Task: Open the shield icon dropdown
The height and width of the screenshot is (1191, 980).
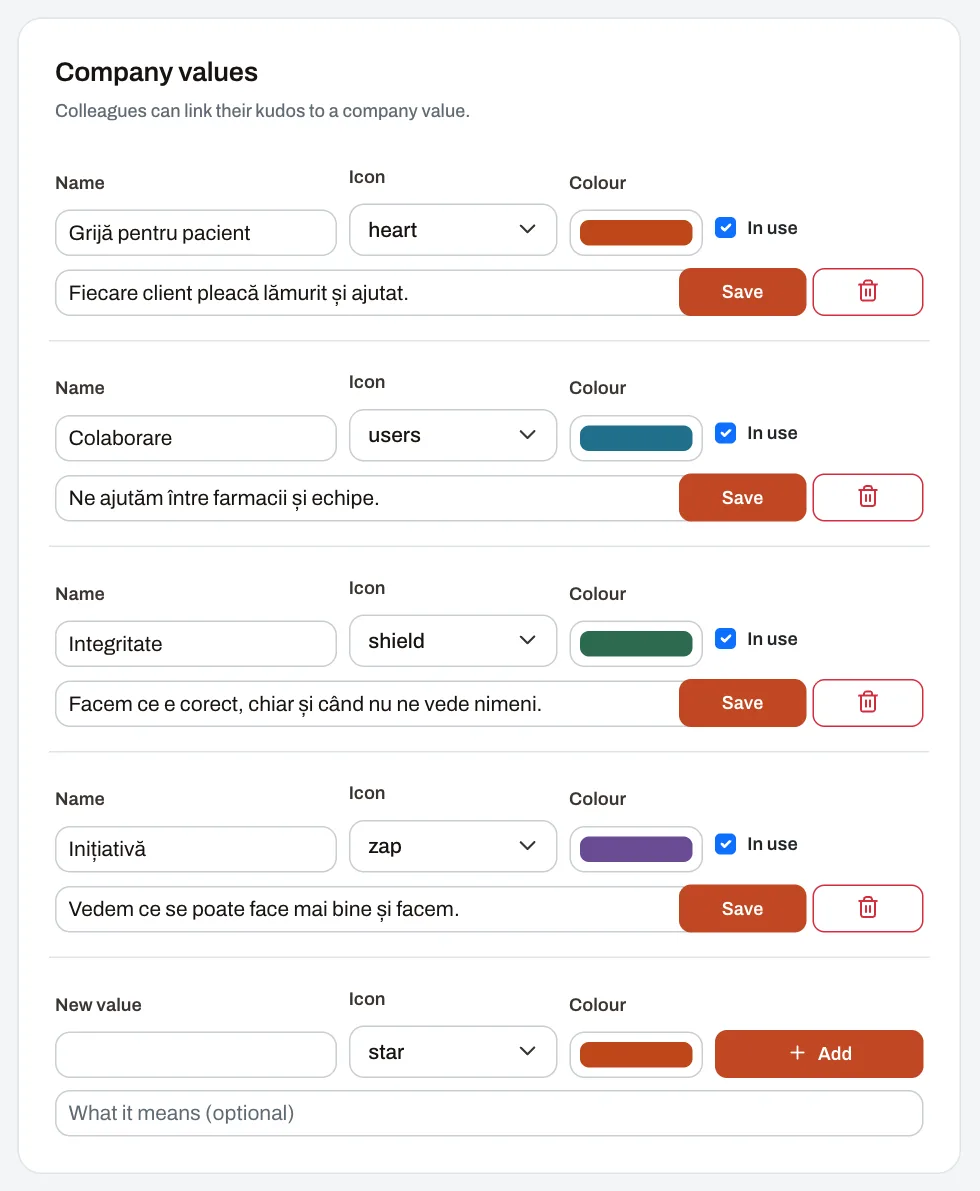Action: 453,641
